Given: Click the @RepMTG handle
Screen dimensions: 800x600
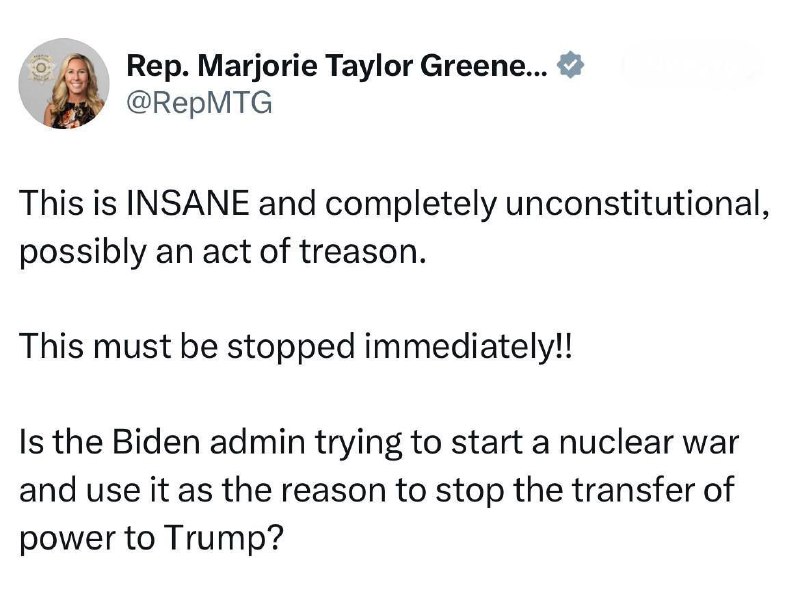Looking at the screenshot, I should (199, 103).
